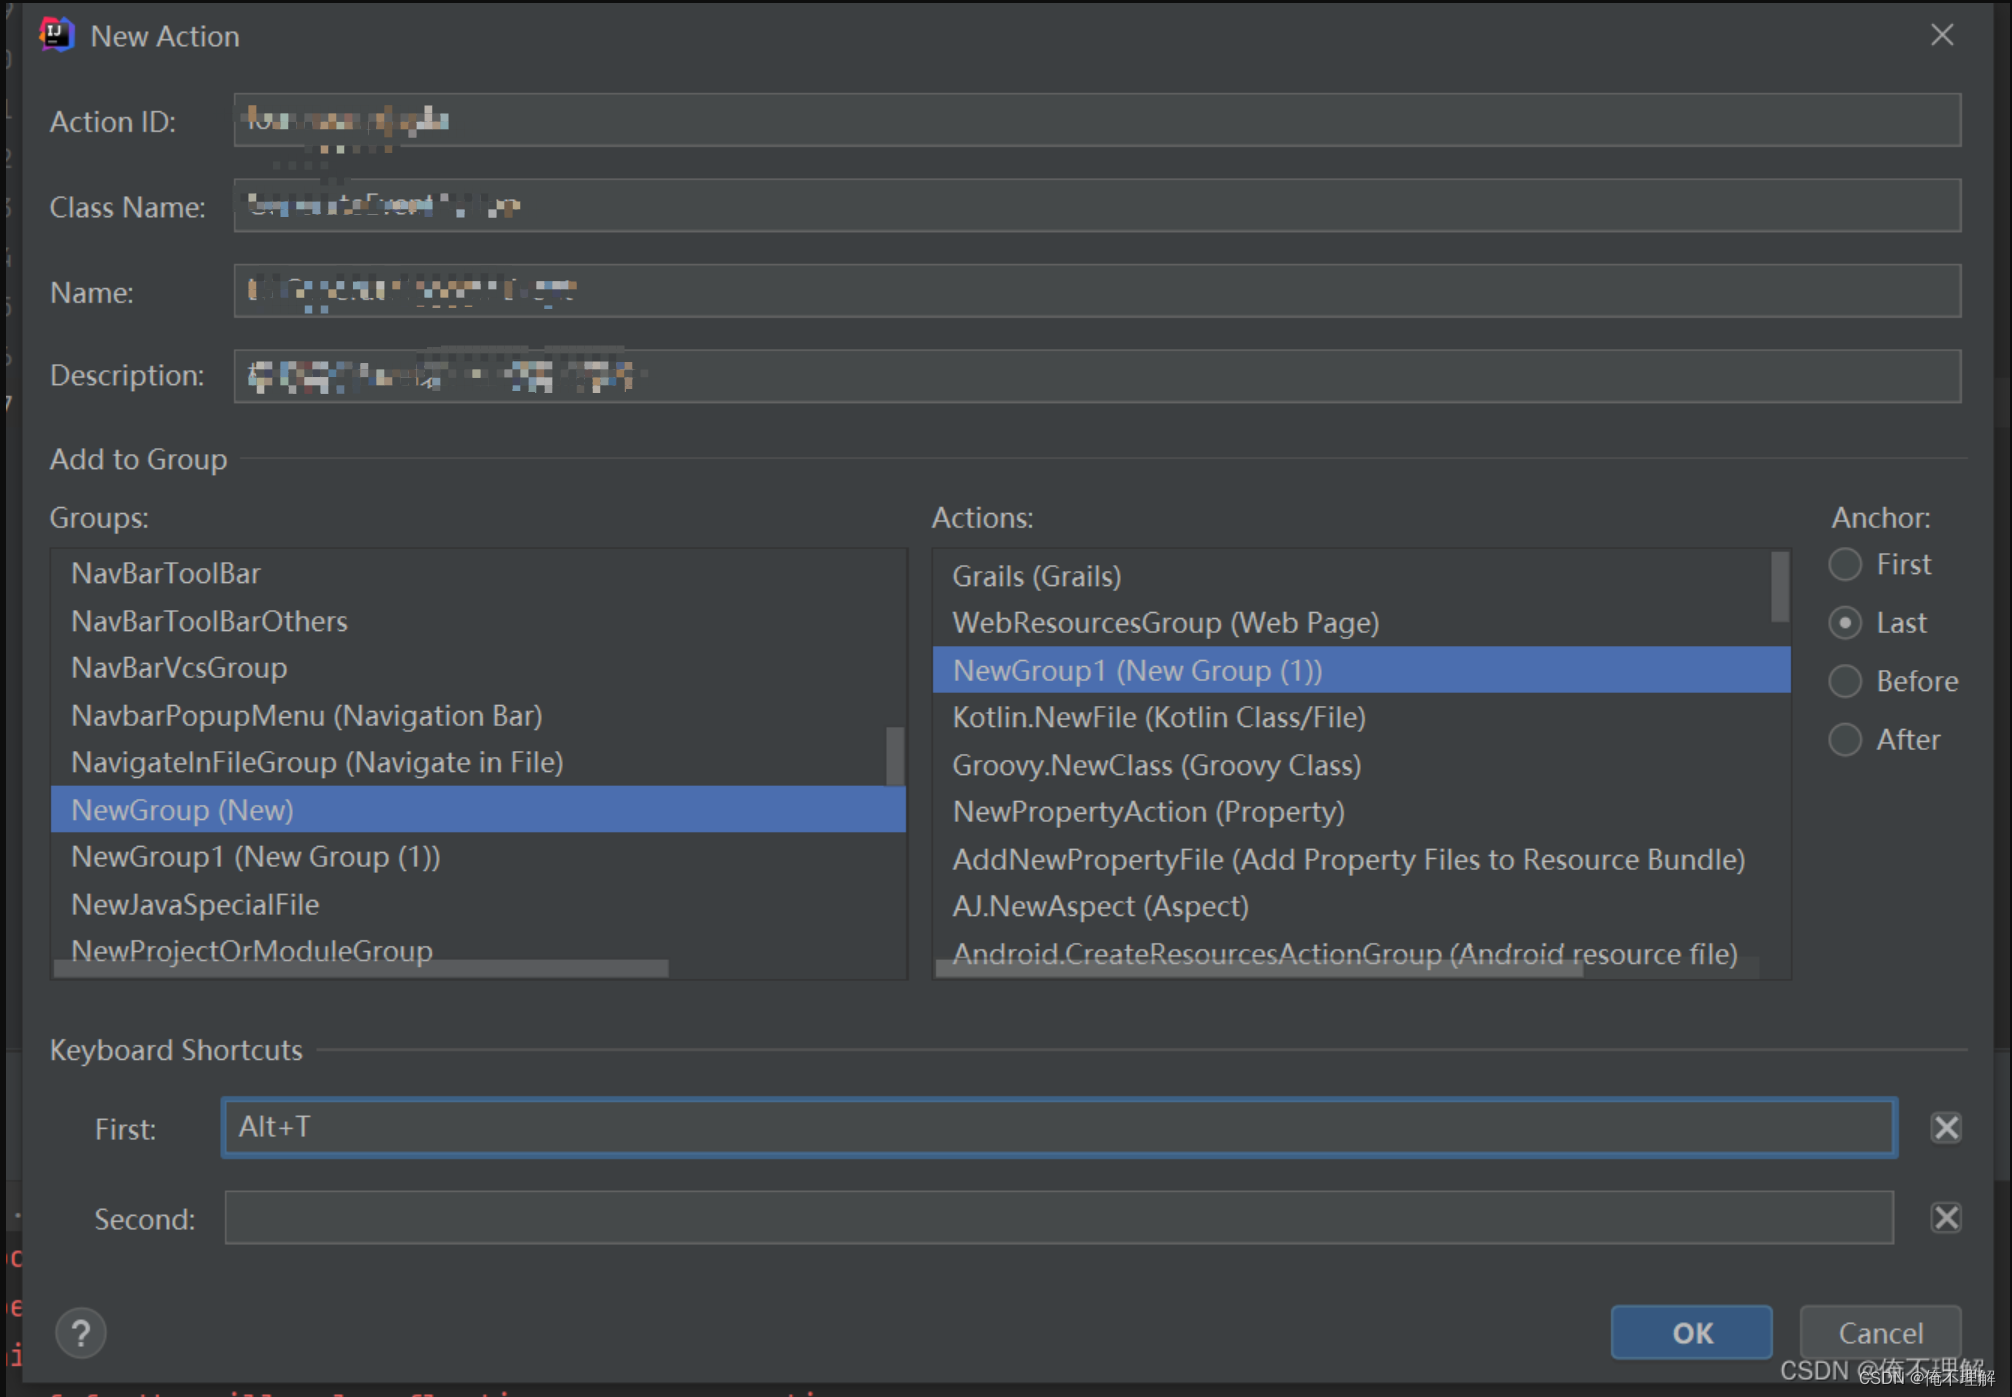Screen dimensions: 2012x1397
Task: Pick Kotlin.NewFile (Kotlin Class/File) action
Action: (x=1361, y=717)
